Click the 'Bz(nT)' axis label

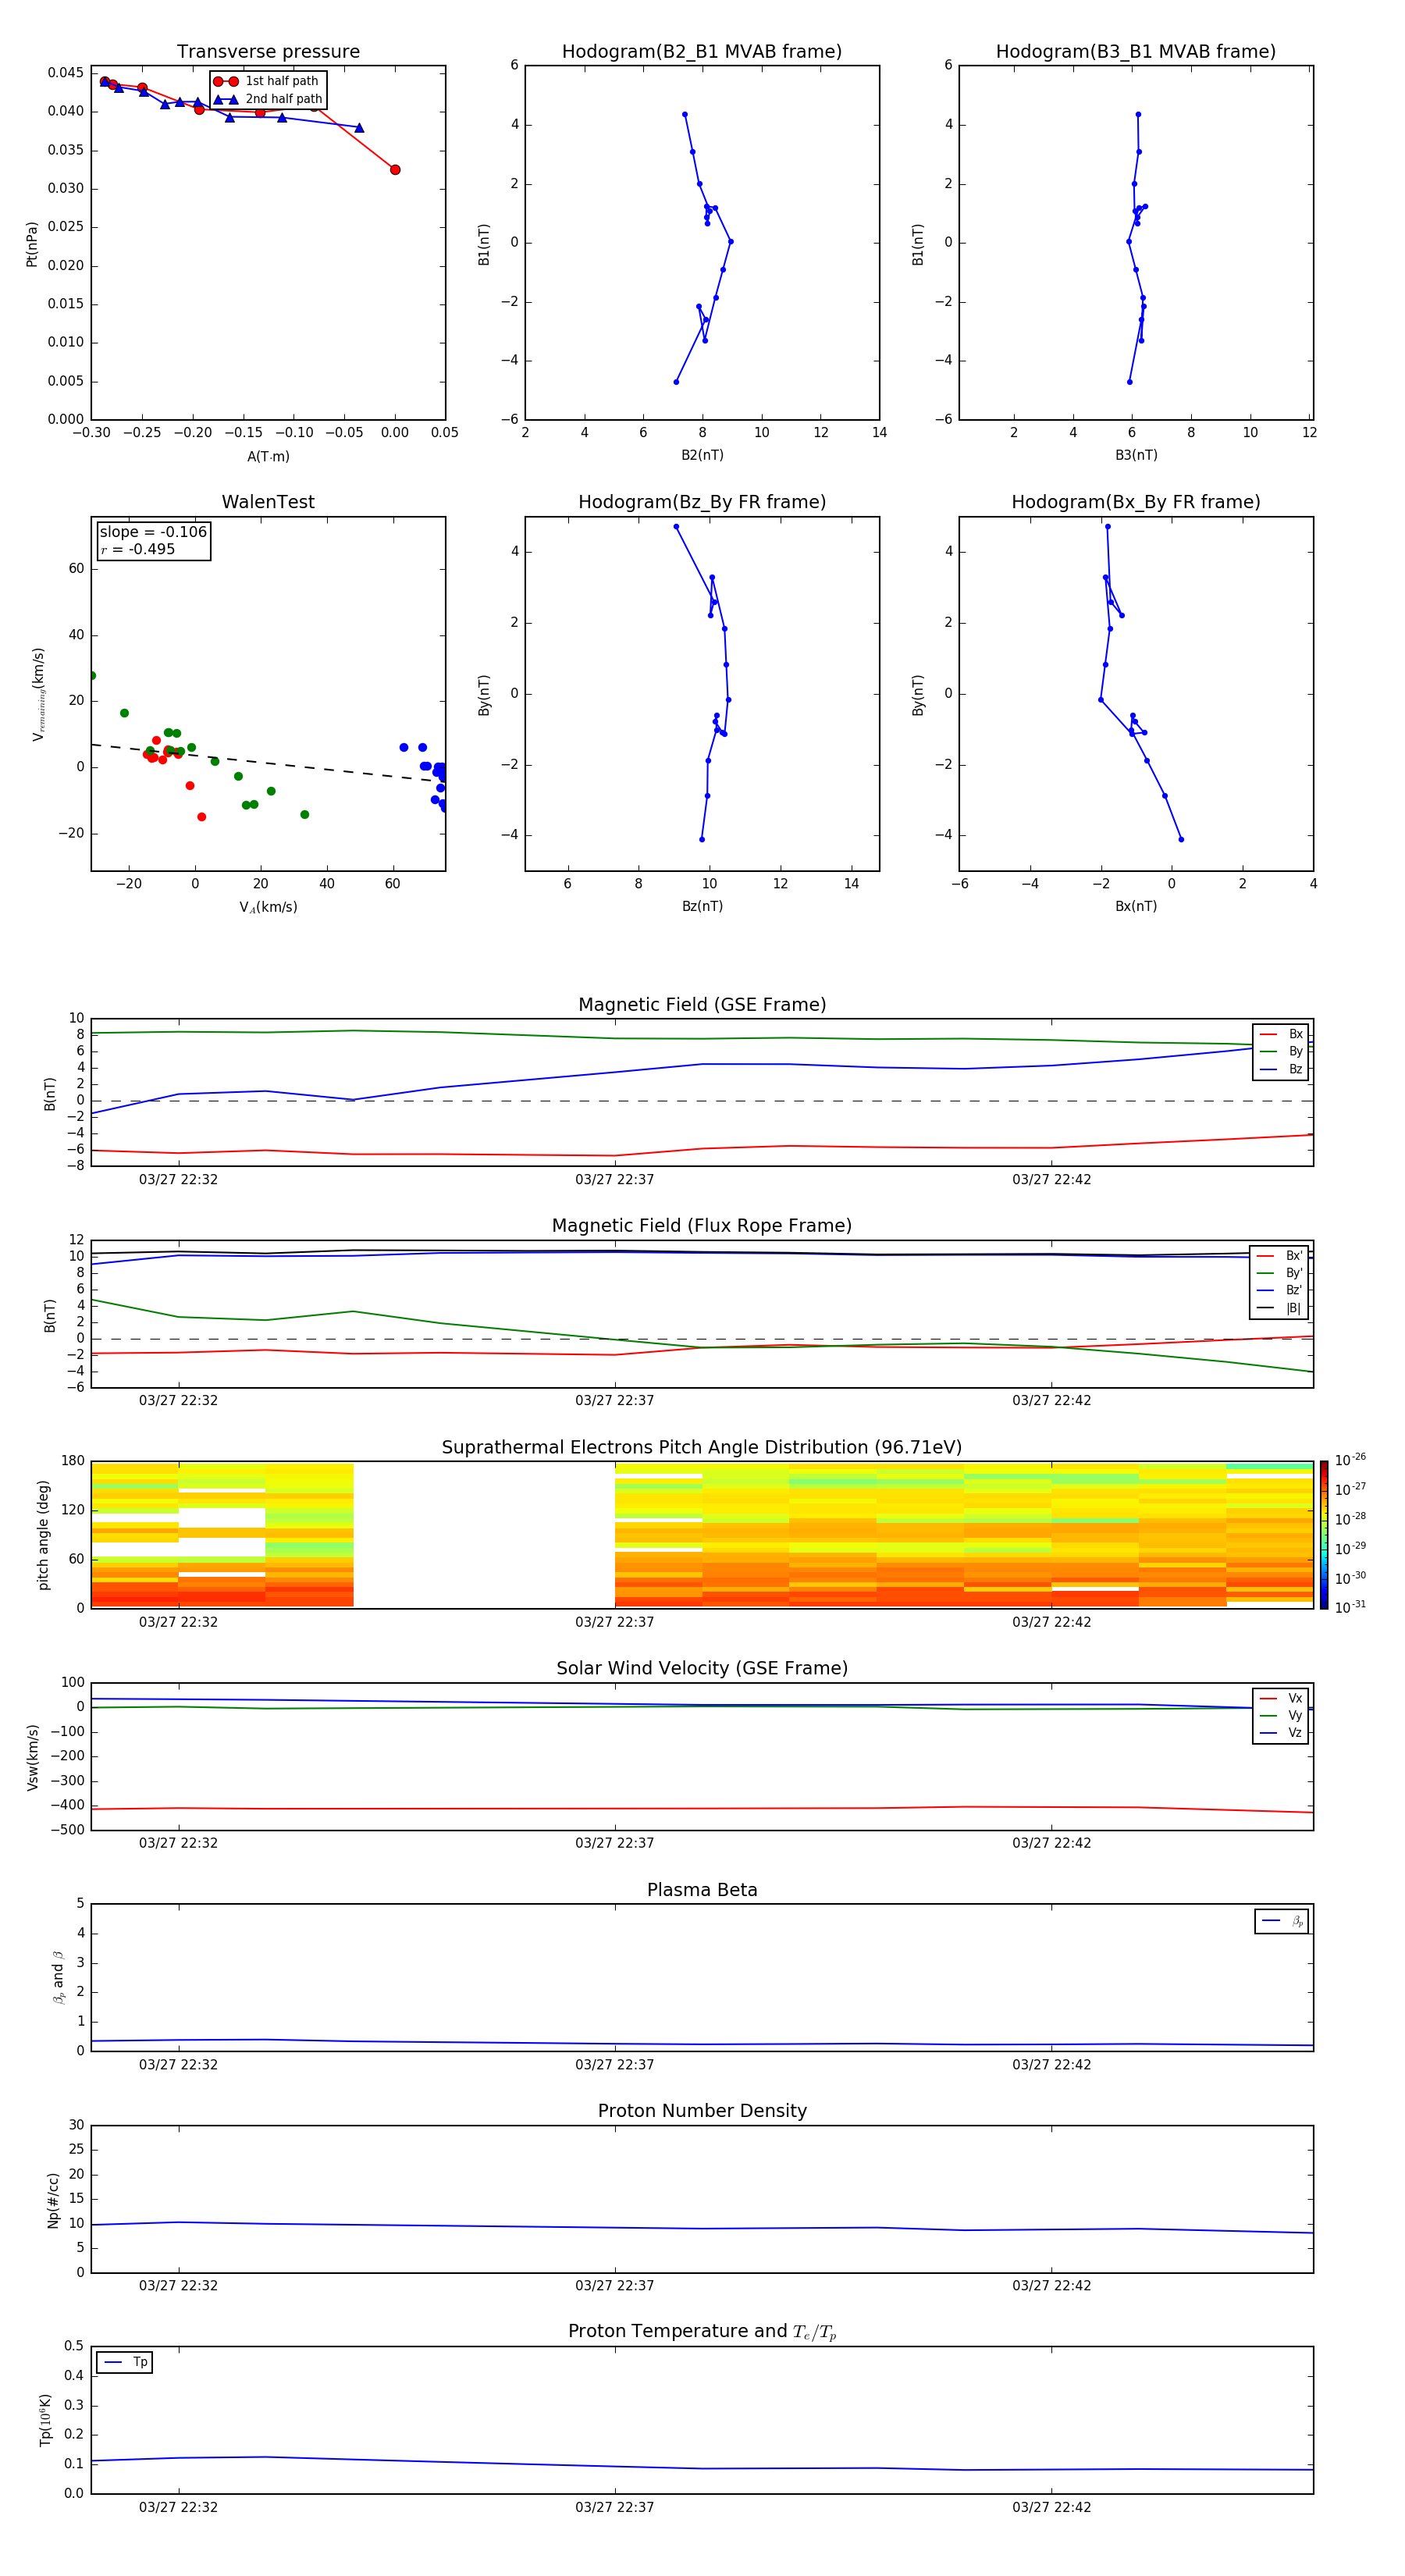(x=702, y=906)
